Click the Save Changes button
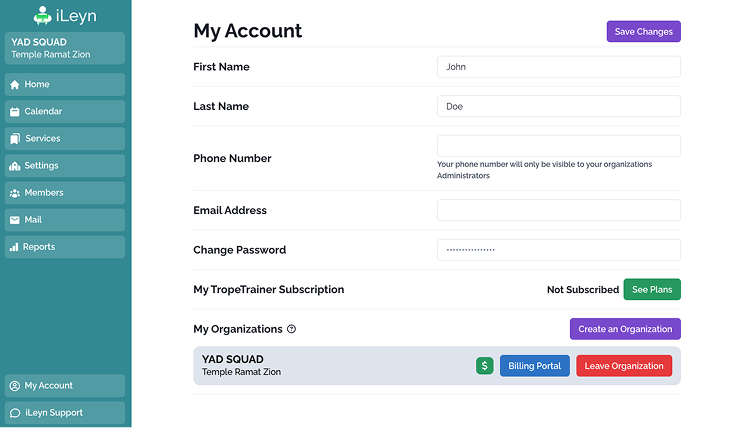741x428 pixels. tap(644, 32)
